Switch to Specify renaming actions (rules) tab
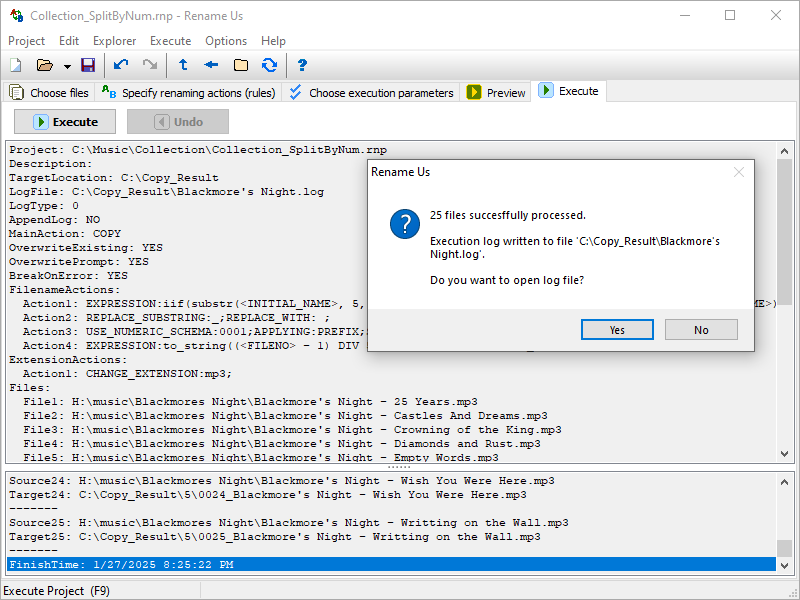800x600 pixels. coord(188,93)
